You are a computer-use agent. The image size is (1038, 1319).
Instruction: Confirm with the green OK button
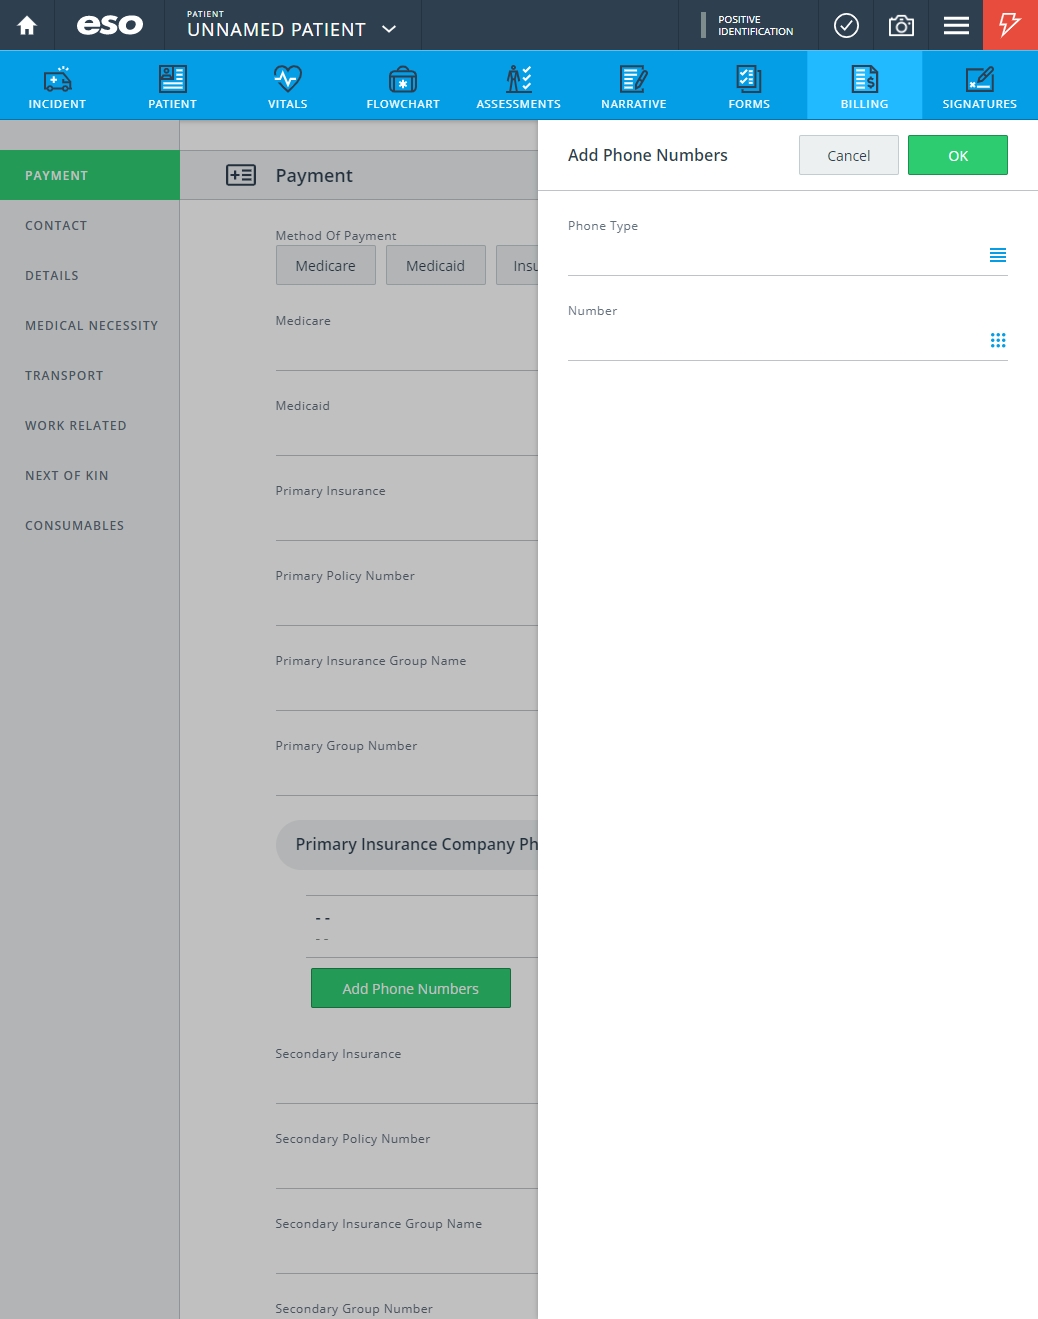pos(958,155)
